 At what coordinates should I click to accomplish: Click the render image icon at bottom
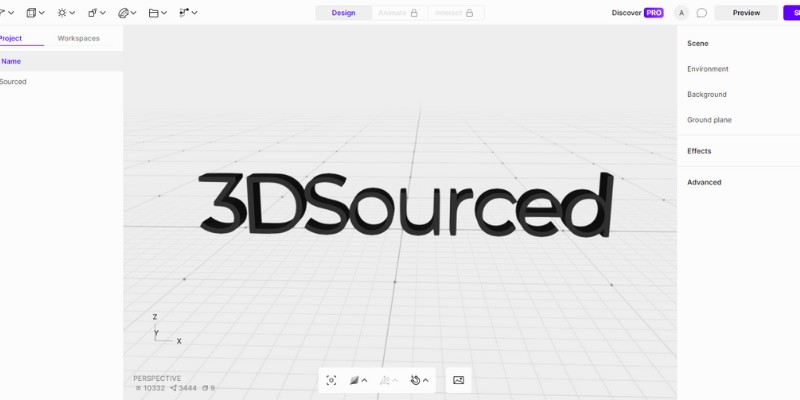click(x=459, y=380)
